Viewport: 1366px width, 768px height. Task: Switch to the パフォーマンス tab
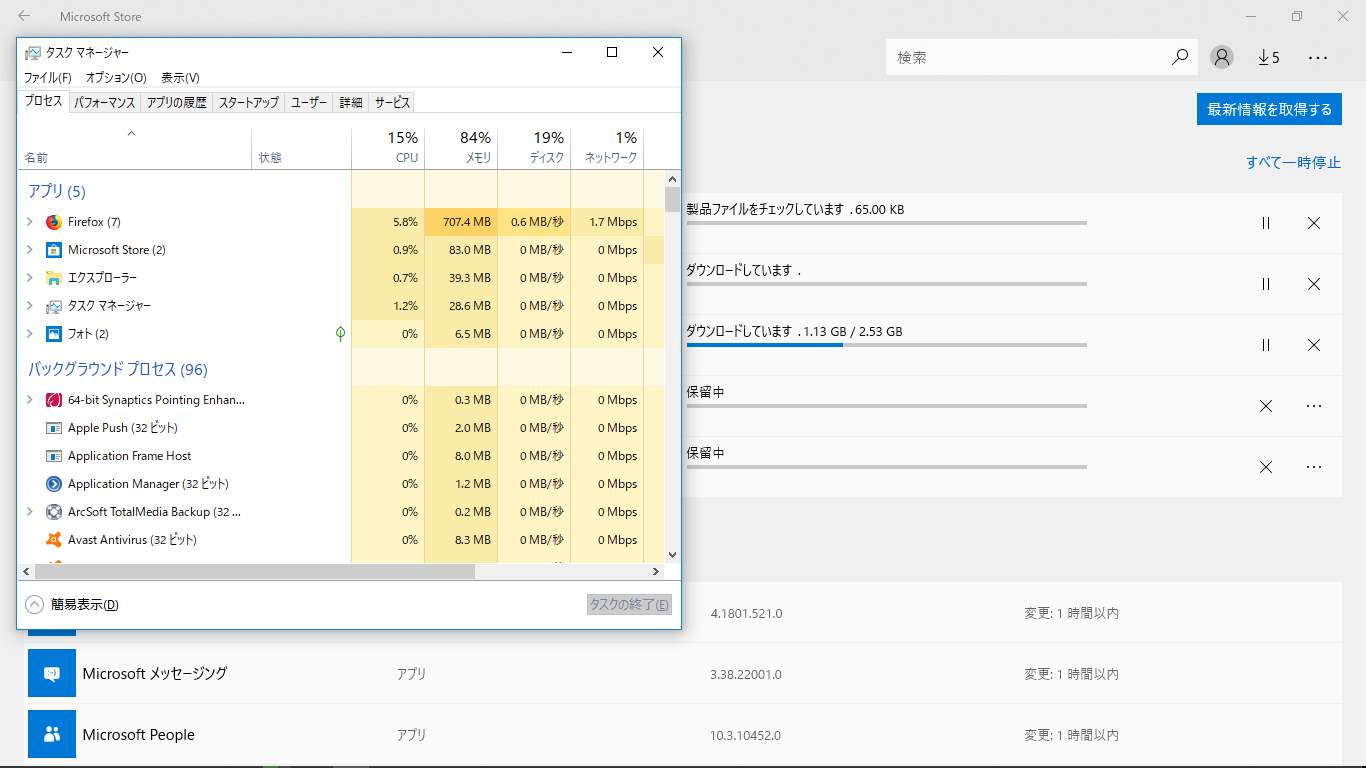(x=104, y=103)
